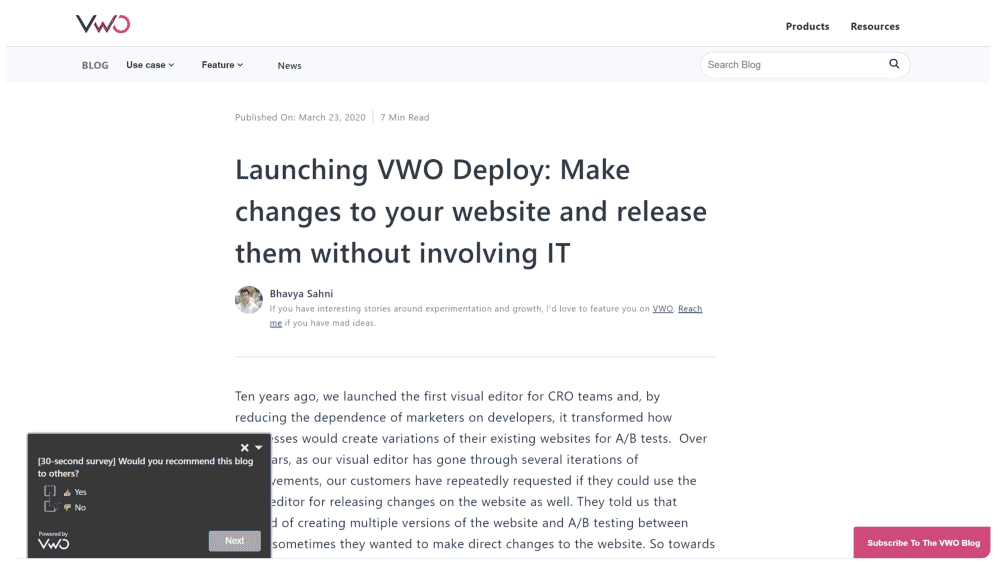This screenshot has width=1000, height=562.
Task: Click the thumbs down icon beside No
Action: click(67, 508)
